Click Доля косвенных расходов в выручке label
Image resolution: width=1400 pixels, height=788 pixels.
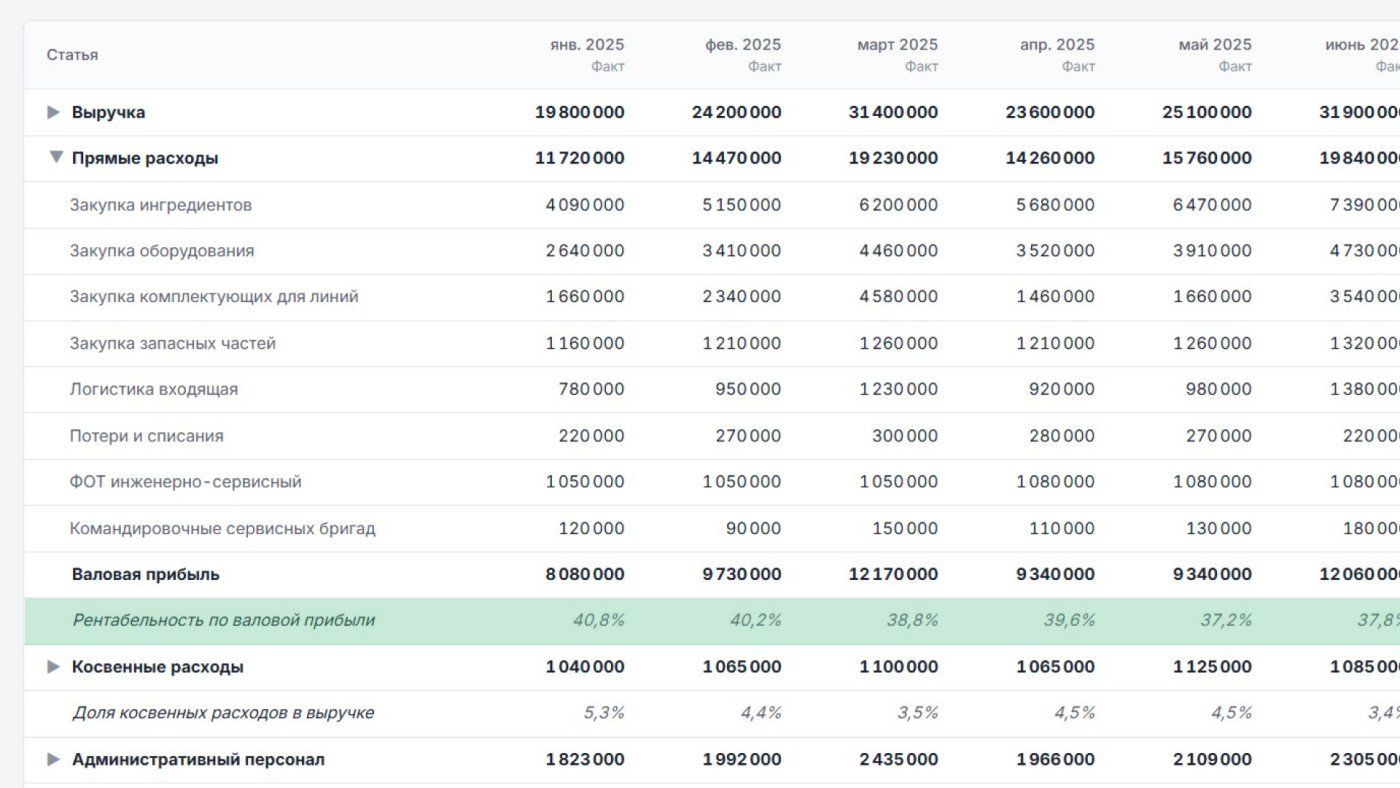point(223,713)
